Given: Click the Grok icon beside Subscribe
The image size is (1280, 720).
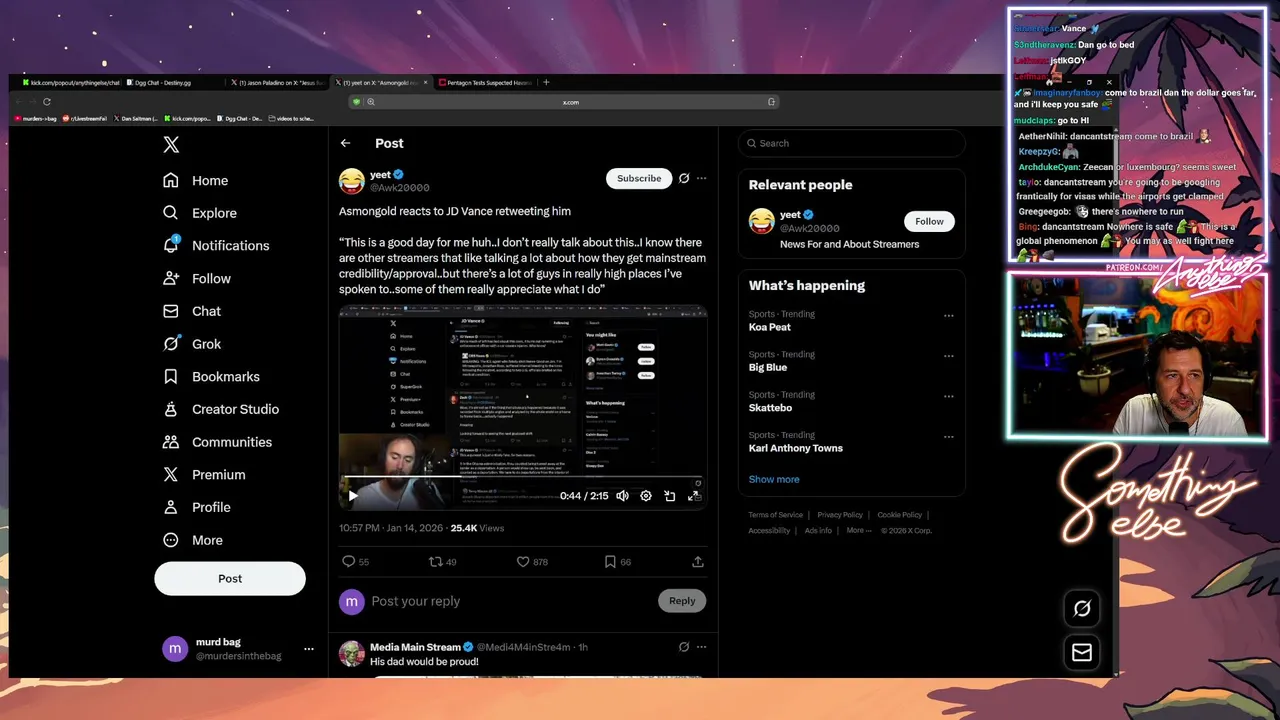Looking at the screenshot, I should click(x=684, y=178).
